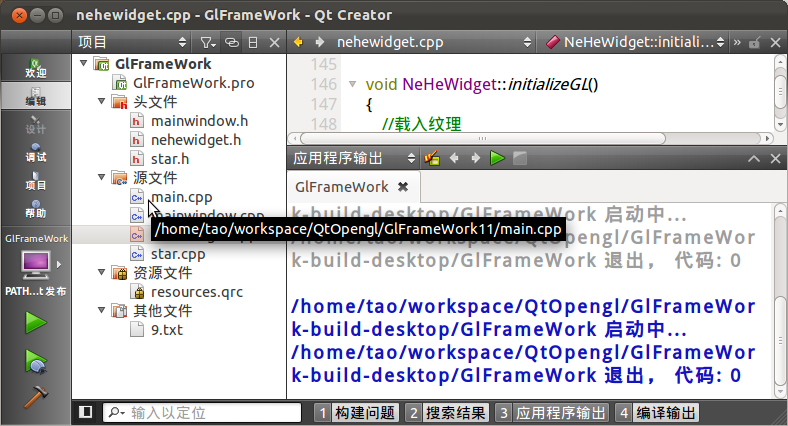Collapse the 资源文件 resources folder
The image size is (788, 426).
click(102, 272)
